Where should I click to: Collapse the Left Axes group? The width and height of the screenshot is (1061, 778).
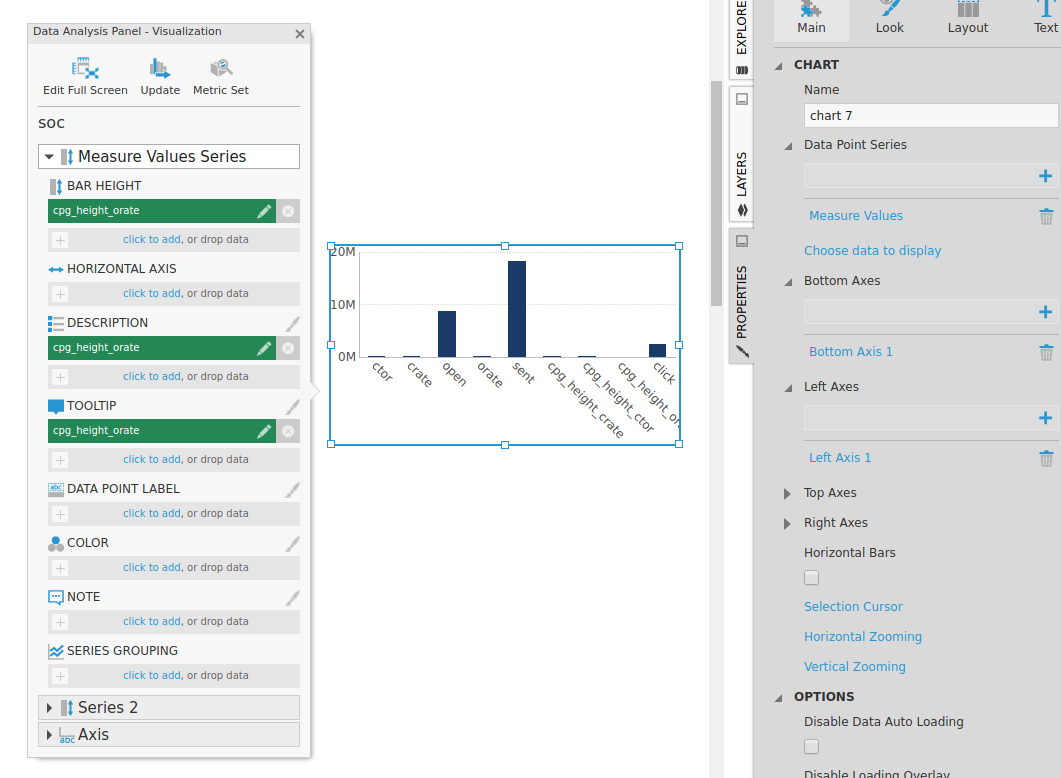[788, 388]
